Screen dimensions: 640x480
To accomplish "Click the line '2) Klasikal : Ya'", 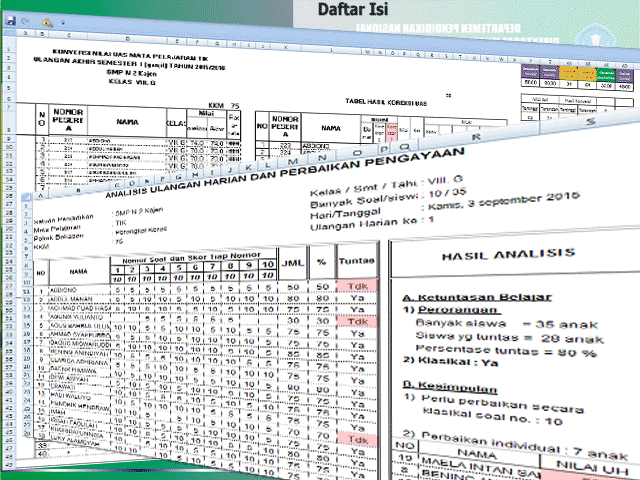I will pos(450,361).
